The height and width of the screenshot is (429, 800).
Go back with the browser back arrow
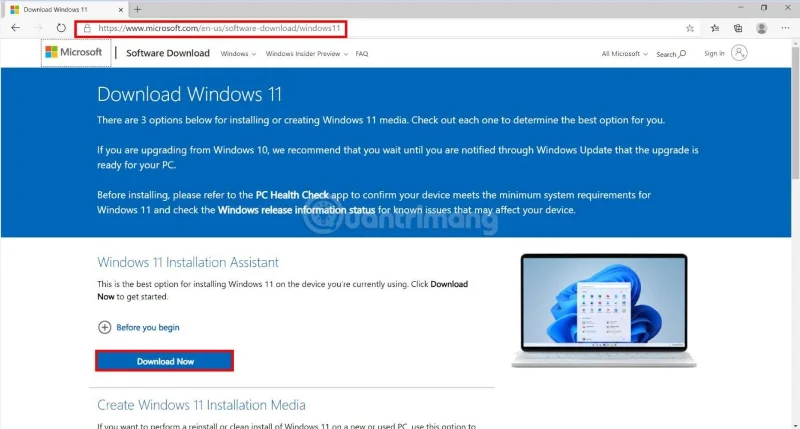click(x=16, y=28)
